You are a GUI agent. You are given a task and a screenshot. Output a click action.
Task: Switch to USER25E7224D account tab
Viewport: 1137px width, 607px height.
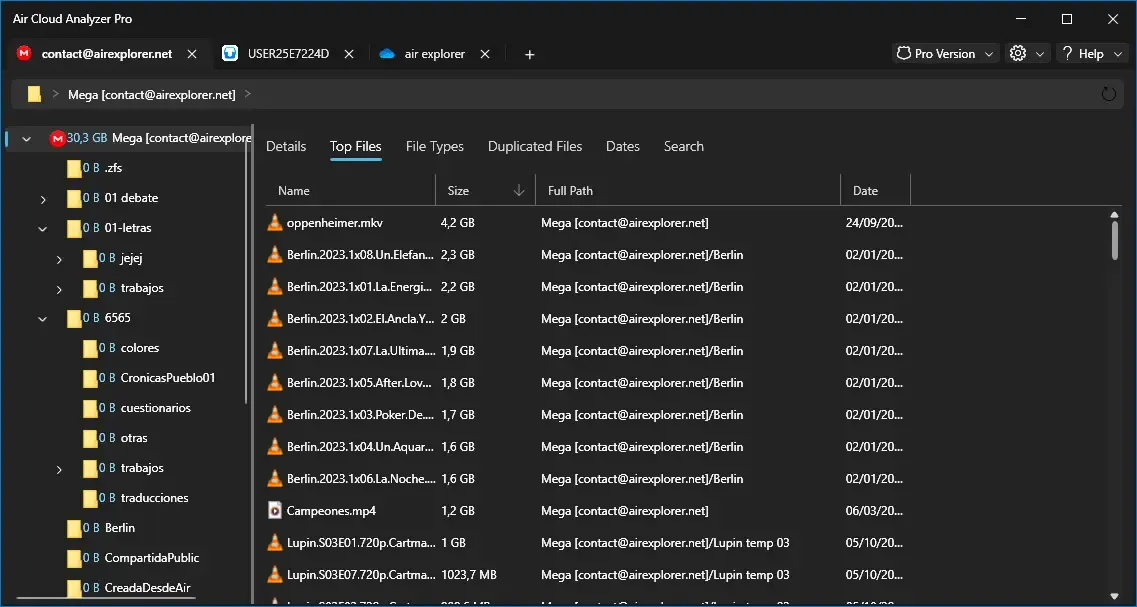coord(289,54)
